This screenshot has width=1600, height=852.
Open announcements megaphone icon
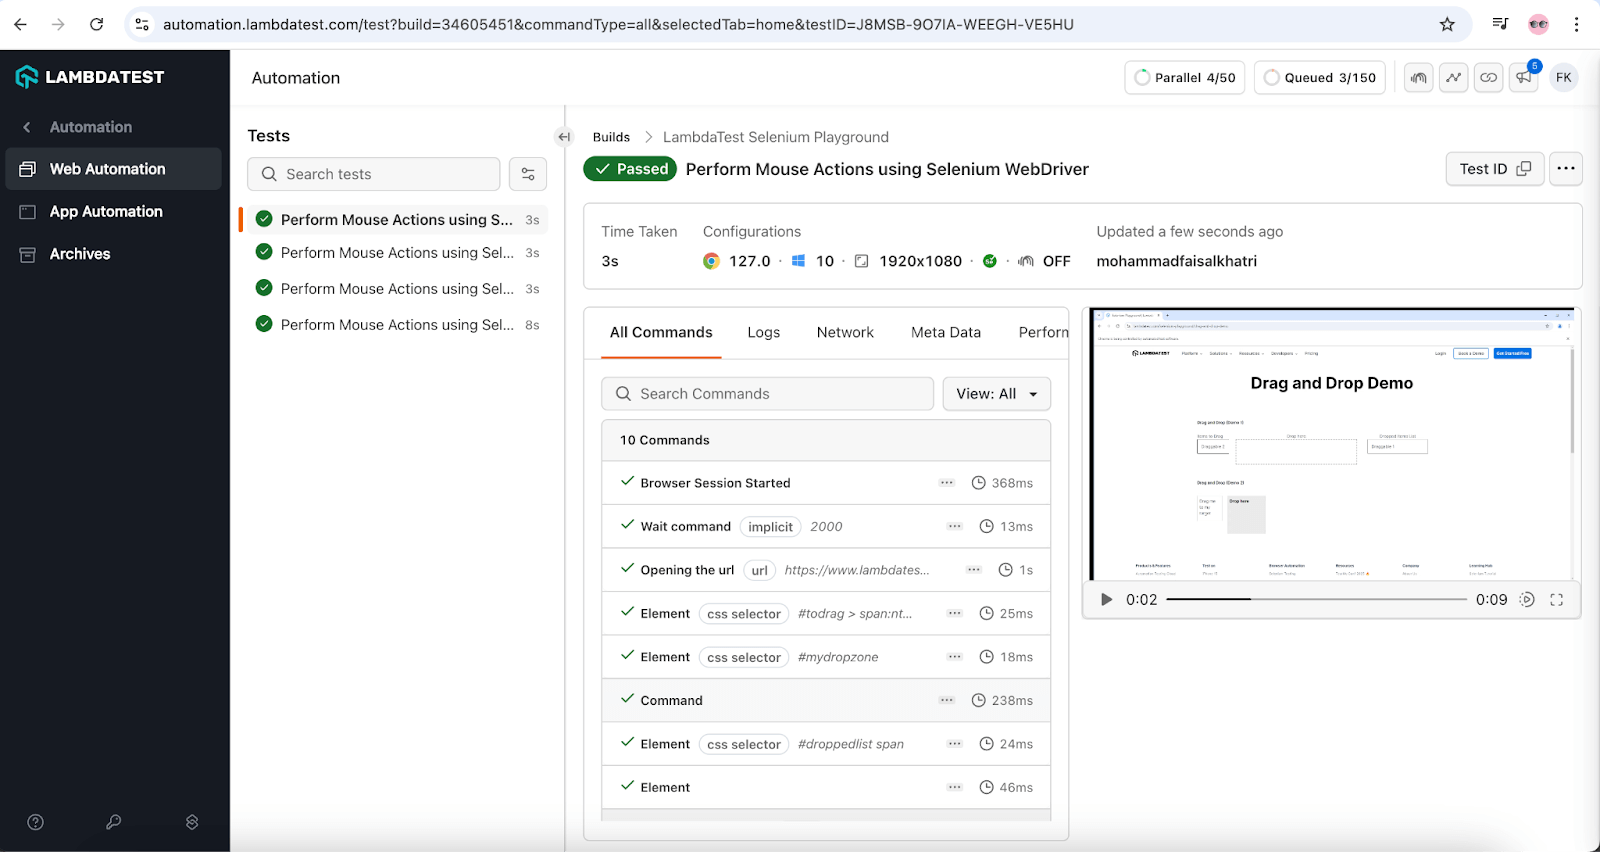(x=1524, y=78)
